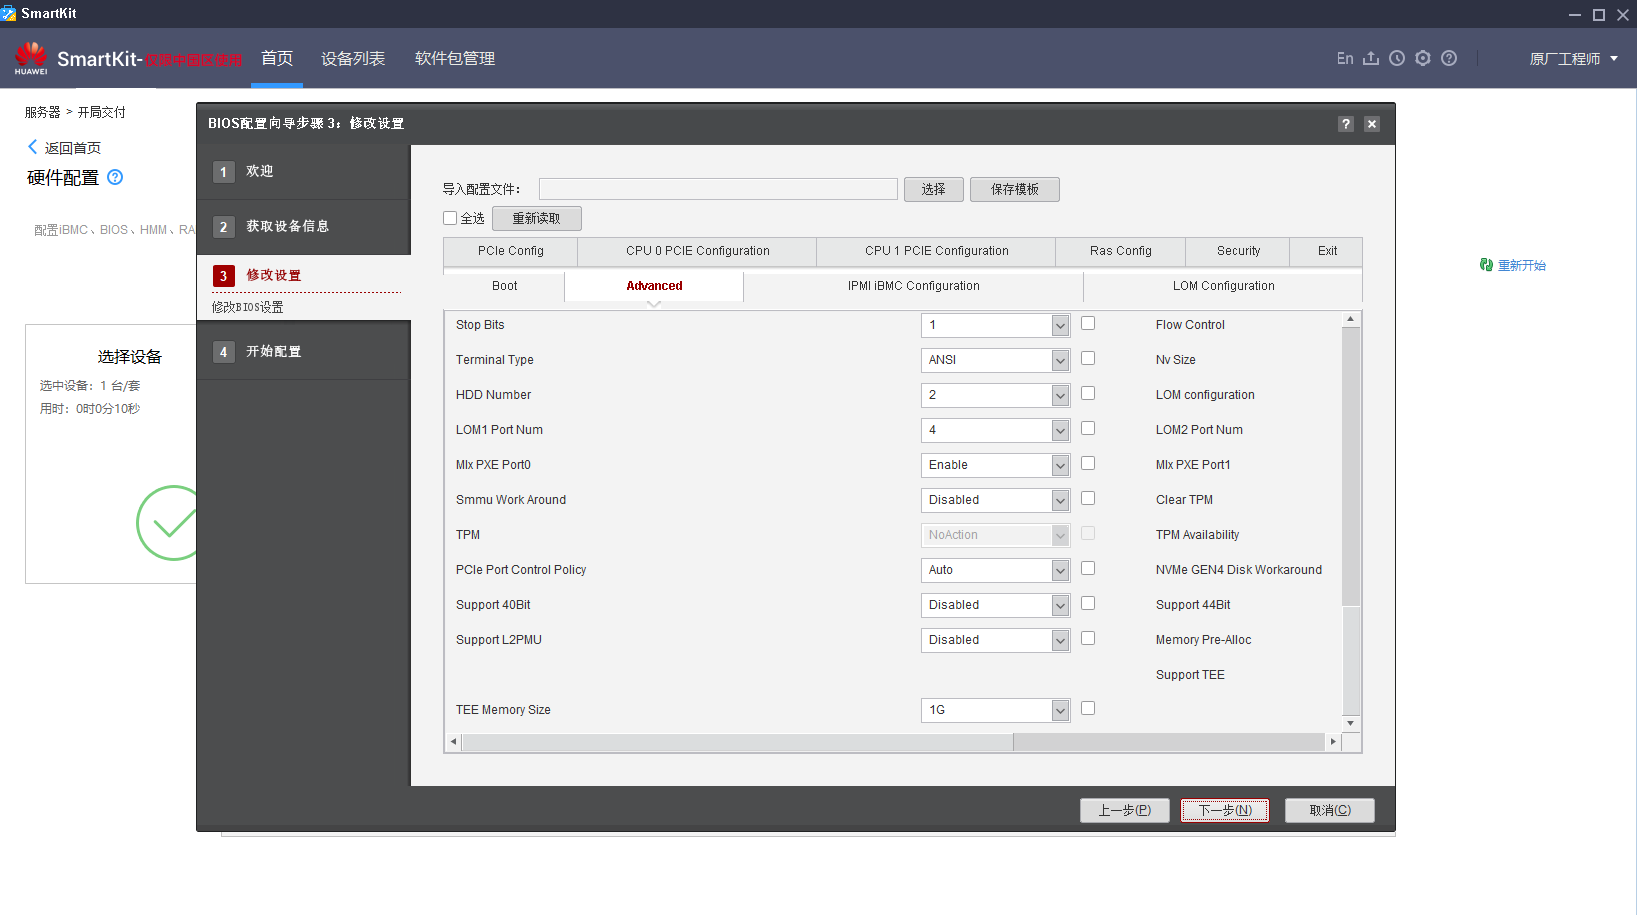This screenshot has width=1637, height=915.
Task: Tick the checkbox for Mlx PXE Port0 row
Action: [x=1088, y=463]
